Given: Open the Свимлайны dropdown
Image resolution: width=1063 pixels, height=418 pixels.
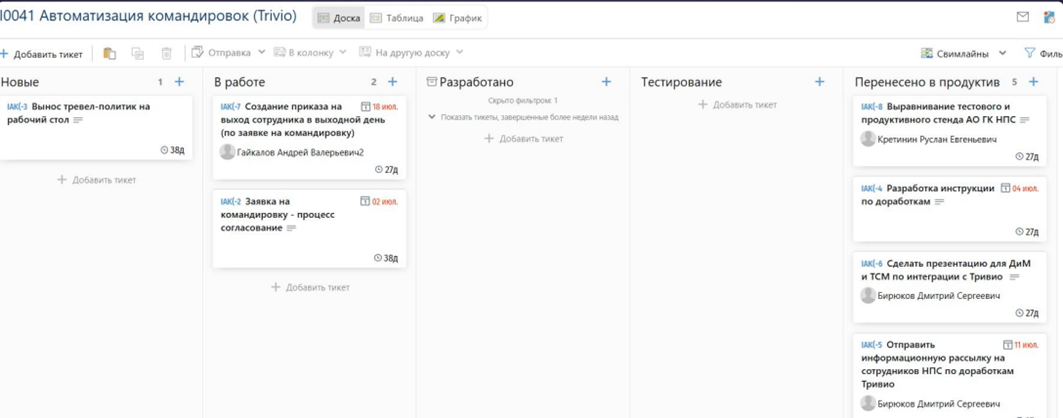Looking at the screenshot, I should (963, 53).
